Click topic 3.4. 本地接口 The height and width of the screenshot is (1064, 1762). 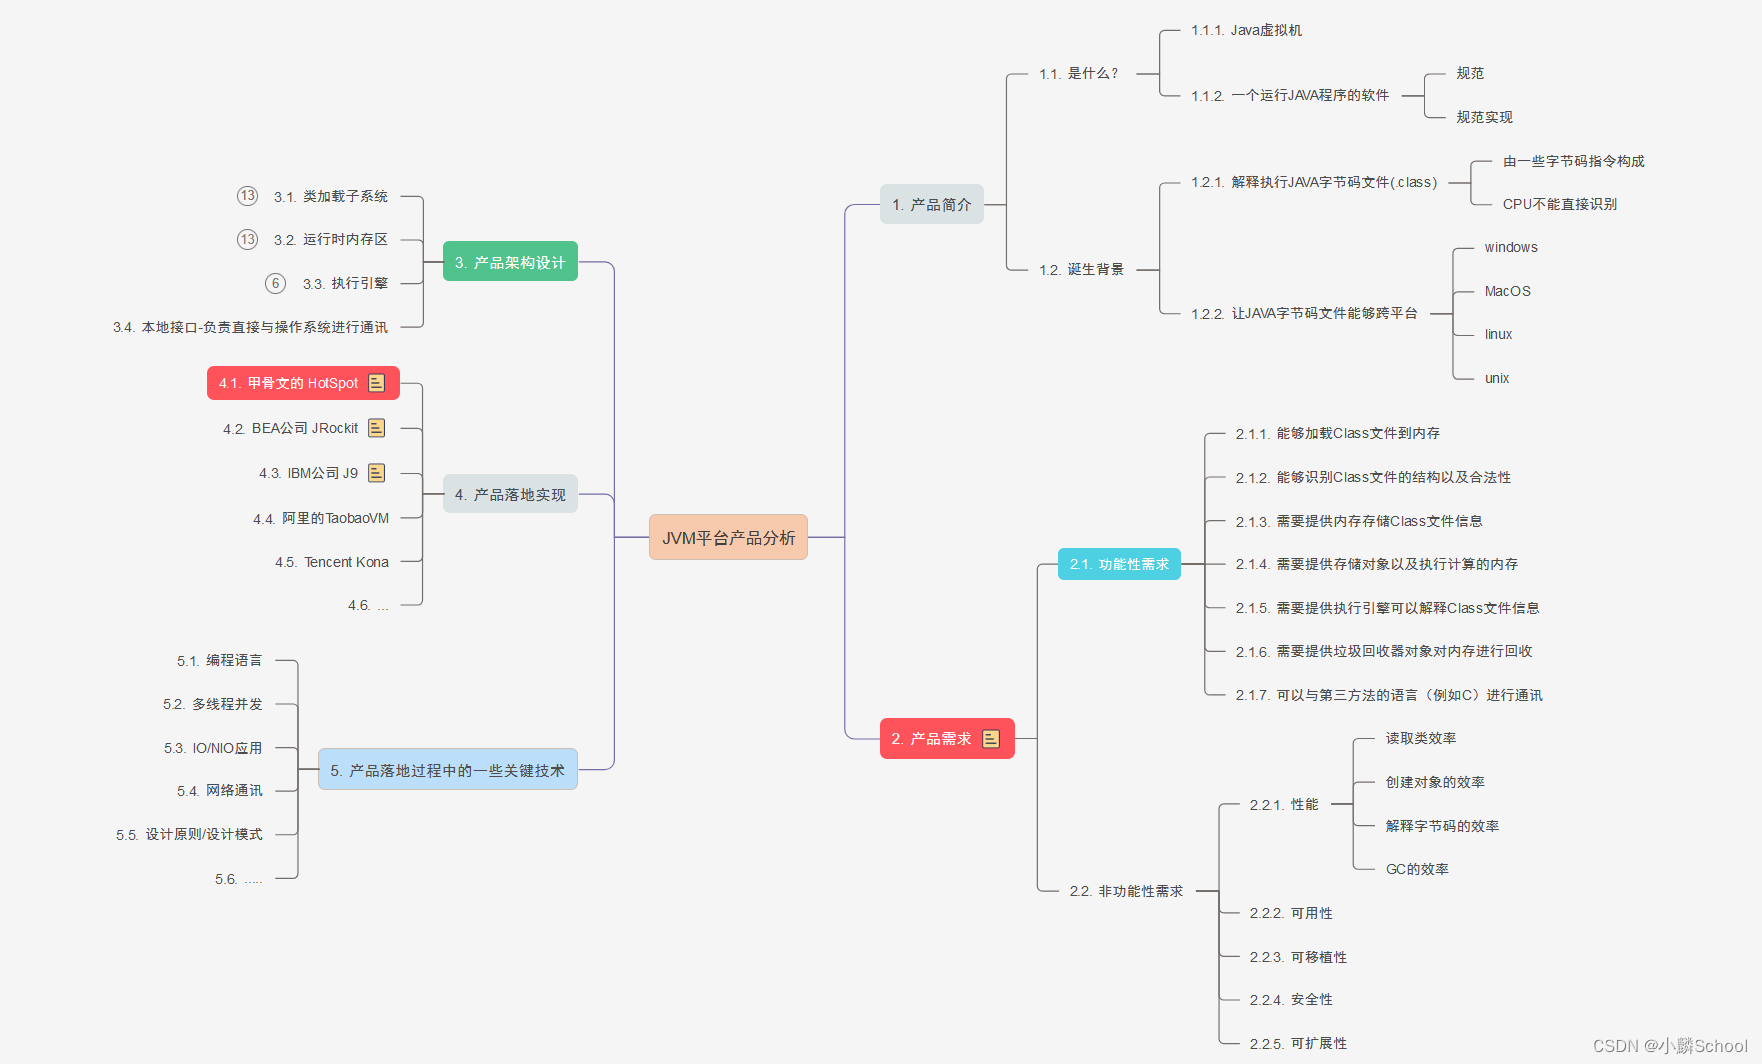(x=250, y=328)
